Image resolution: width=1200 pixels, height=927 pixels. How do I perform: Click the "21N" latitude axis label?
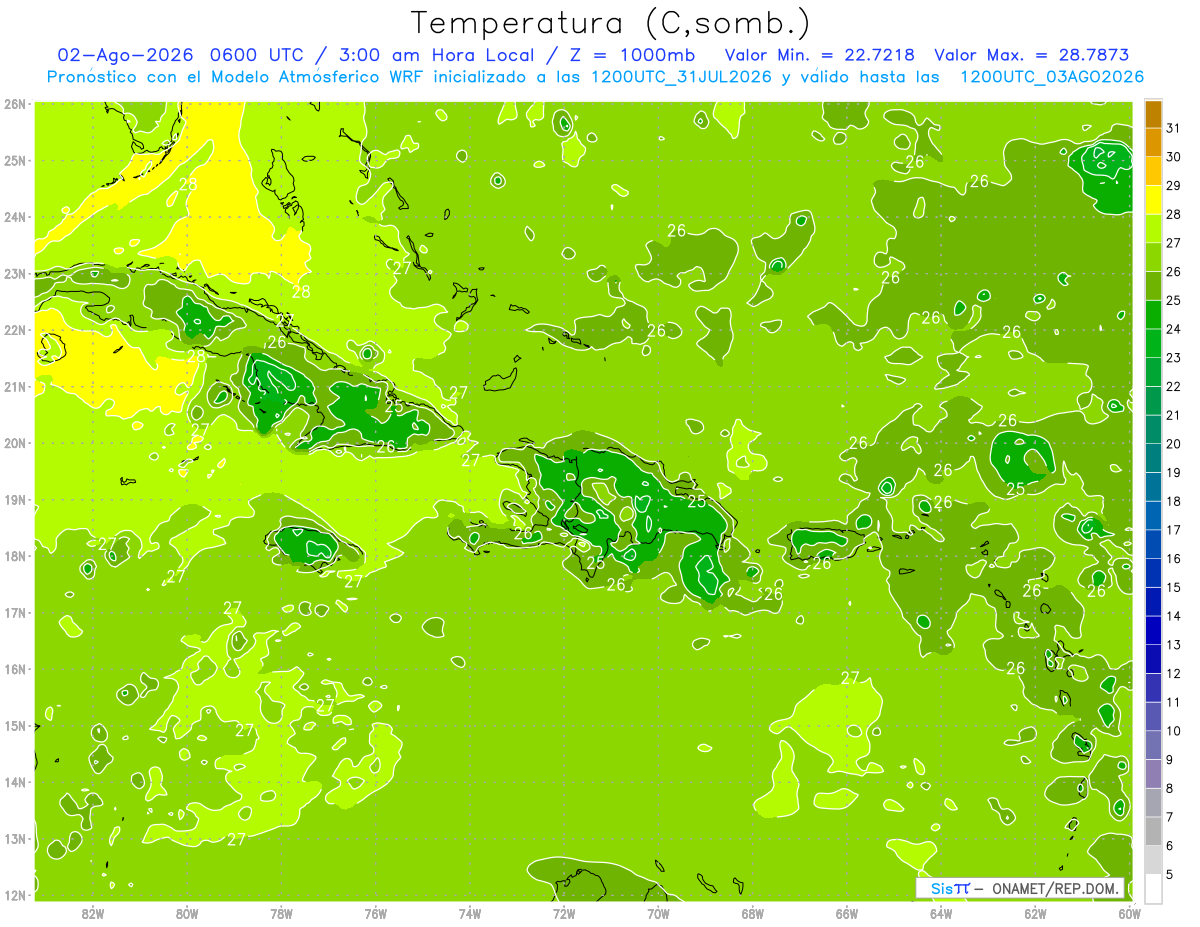(x=15, y=386)
